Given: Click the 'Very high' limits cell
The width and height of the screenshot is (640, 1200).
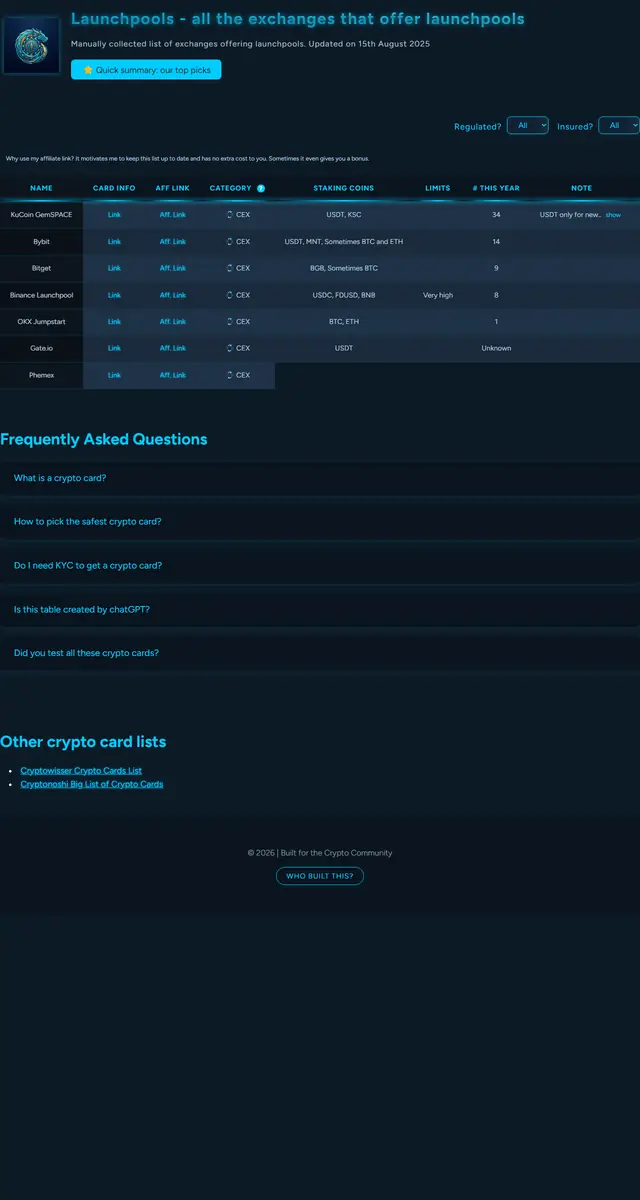Looking at the screenshot, I should point(438,295).
